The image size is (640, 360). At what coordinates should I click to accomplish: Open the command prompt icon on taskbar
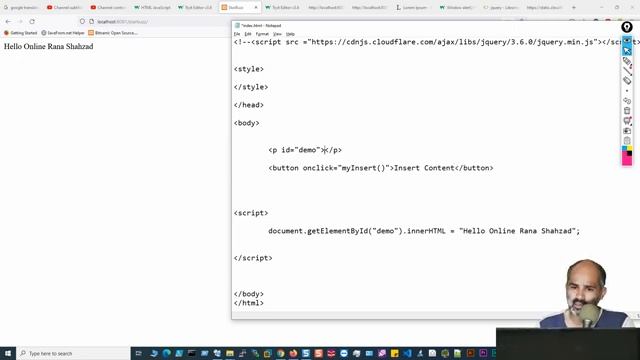pos(191,353)
